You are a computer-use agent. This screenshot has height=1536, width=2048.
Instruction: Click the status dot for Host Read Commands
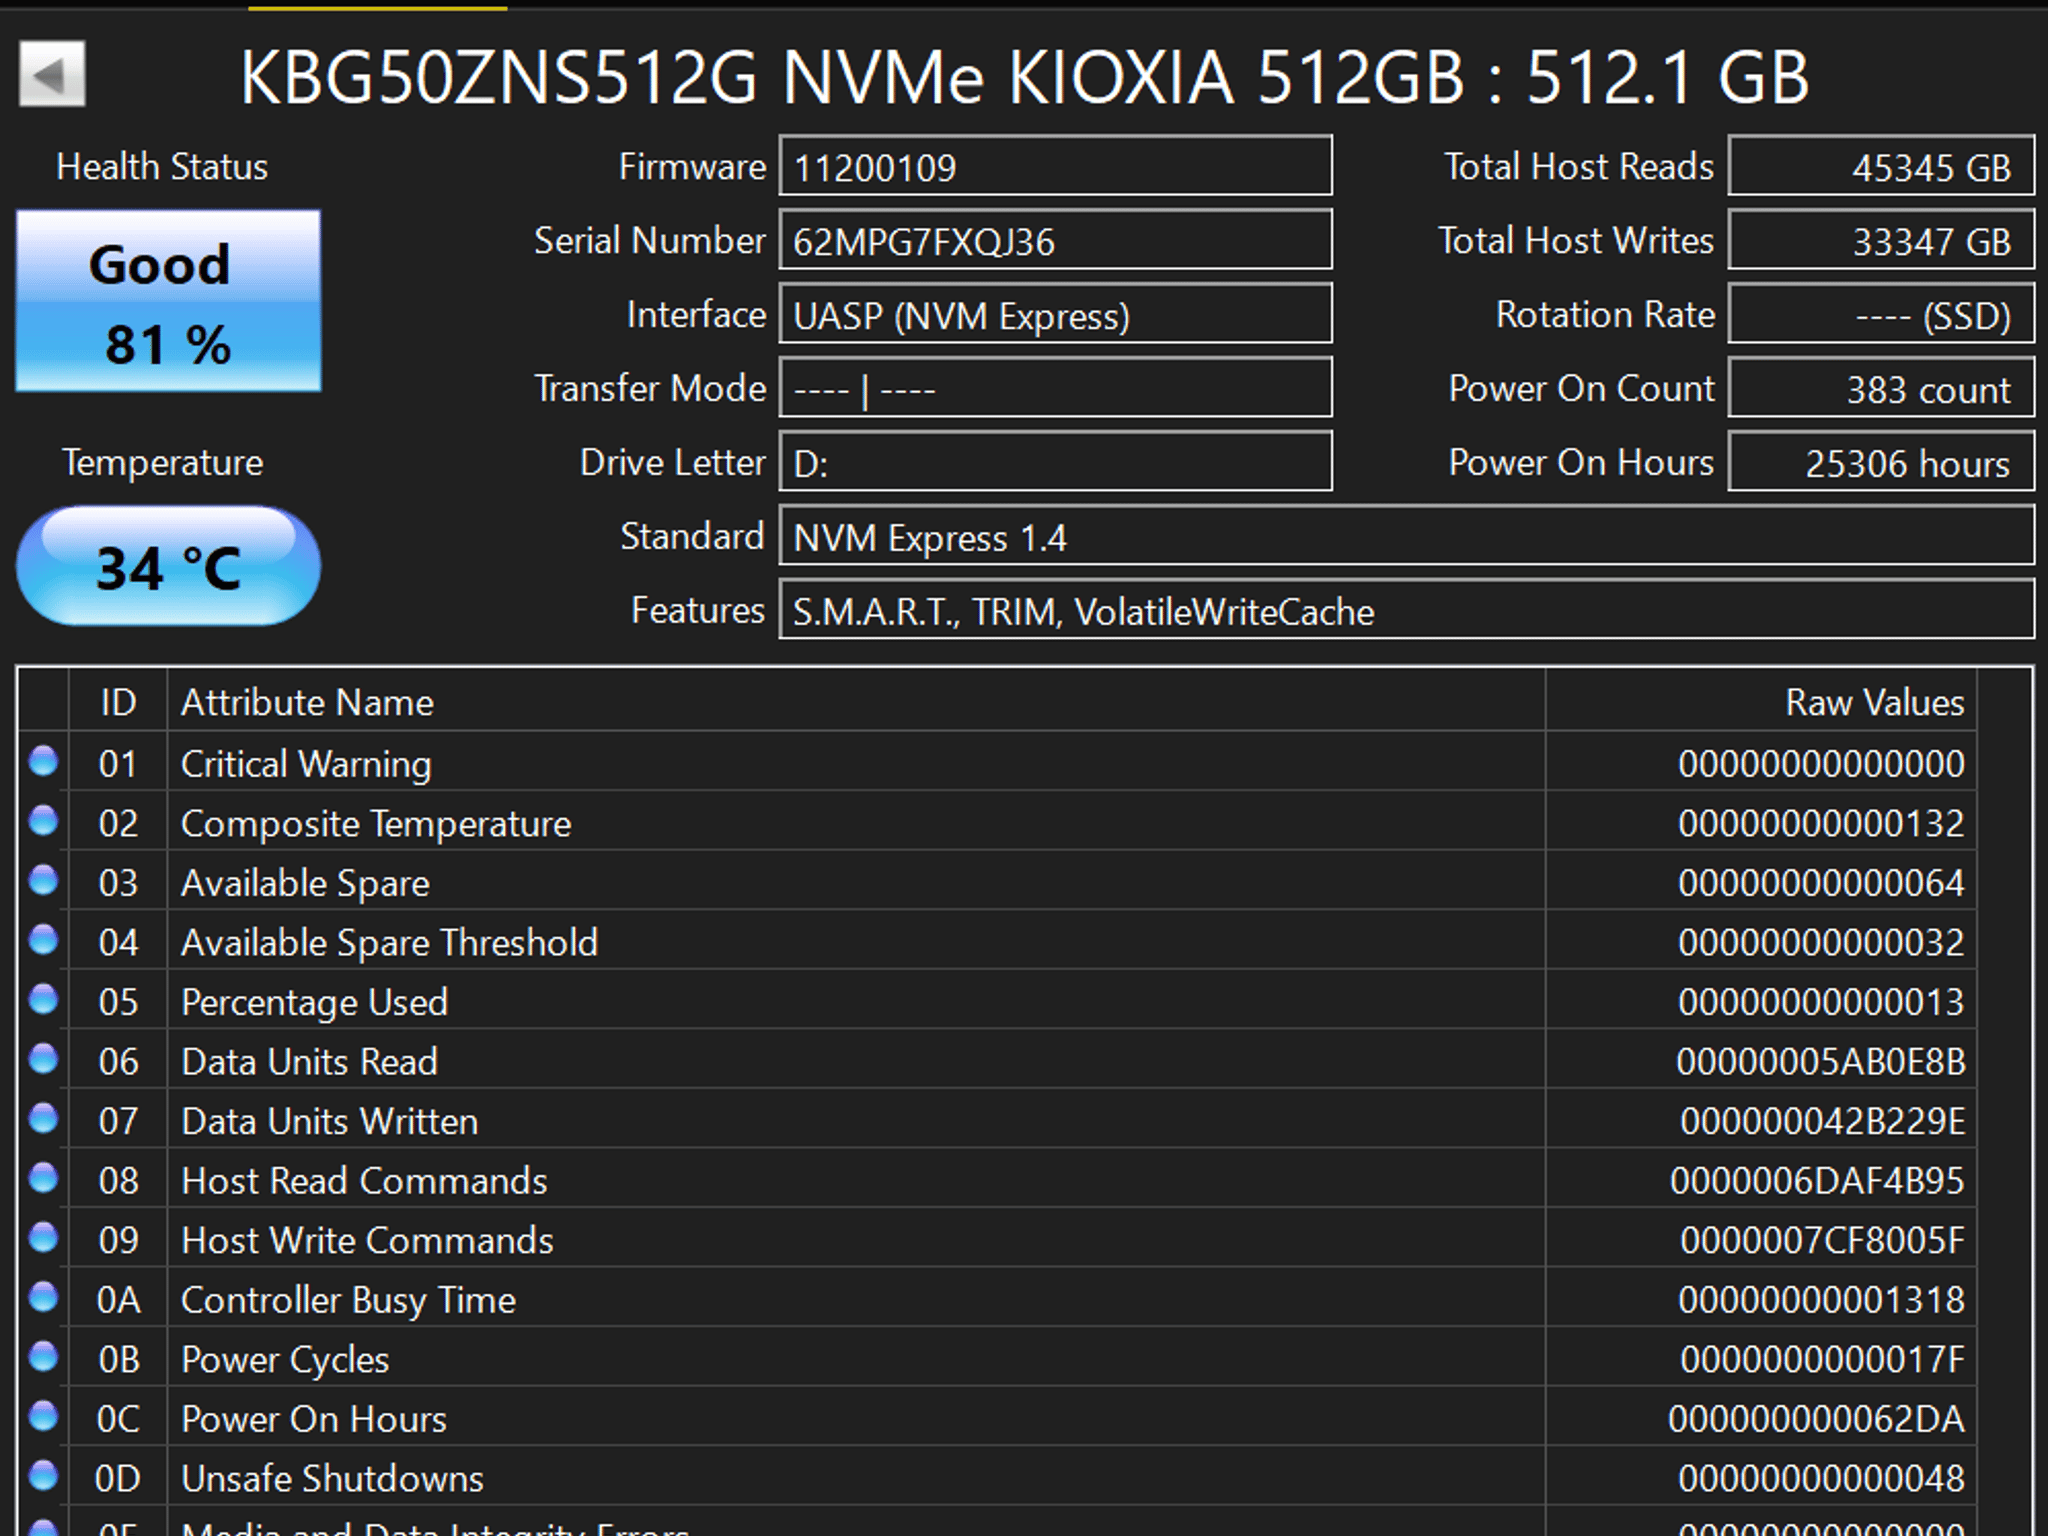point(44,1179)
